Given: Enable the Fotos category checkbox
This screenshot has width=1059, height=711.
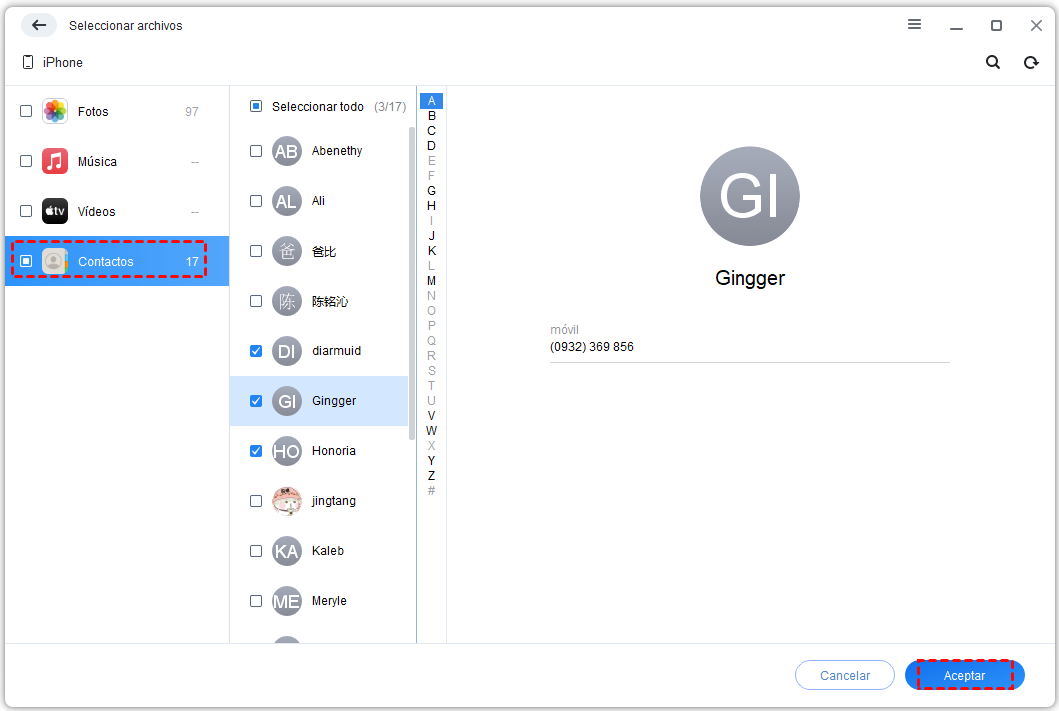Looking at the screenshot, I should 26,111.
